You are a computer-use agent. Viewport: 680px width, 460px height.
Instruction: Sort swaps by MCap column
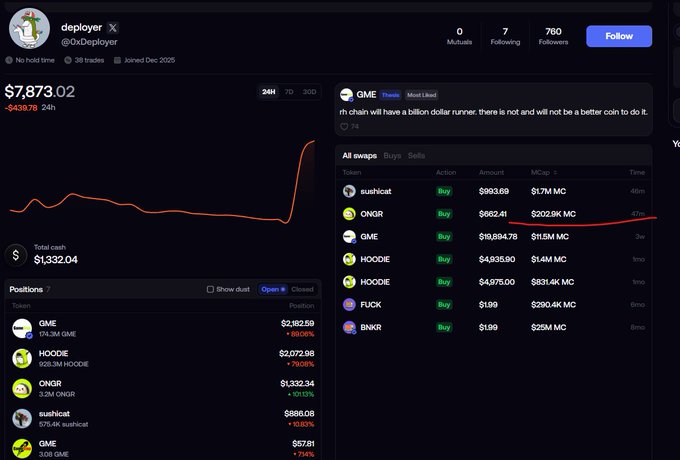pos(544,173)
